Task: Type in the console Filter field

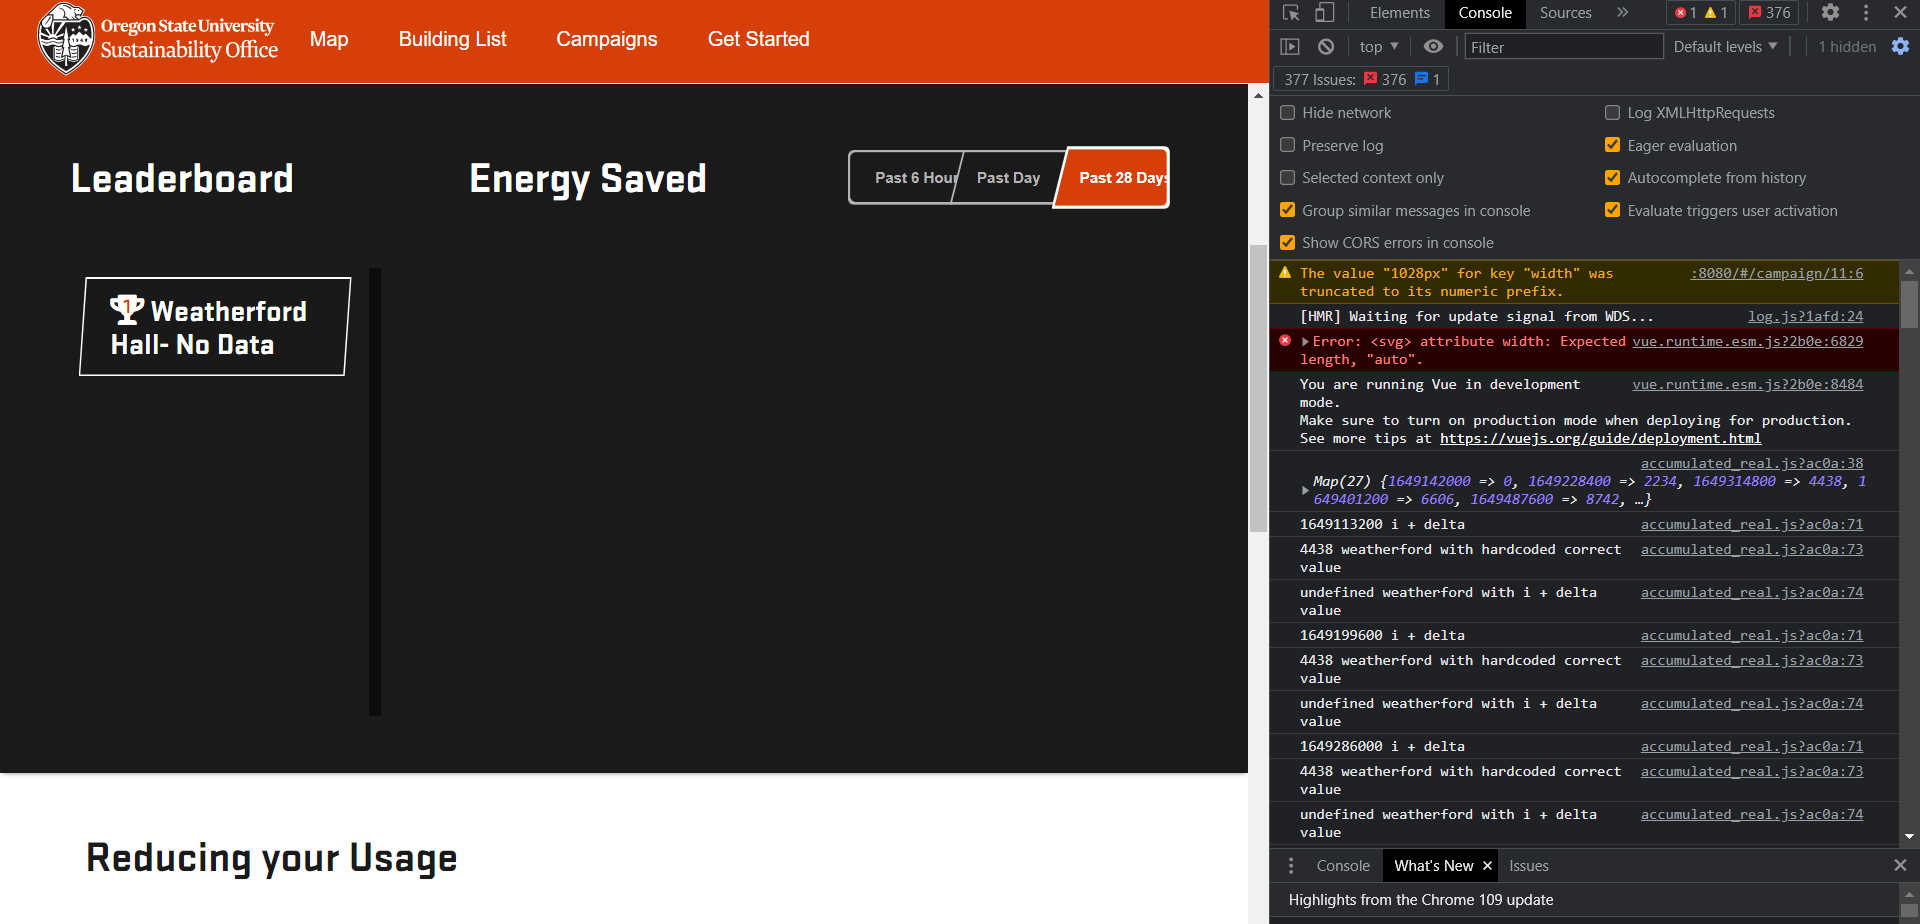Action: pyautogui.click(x=1564, y=46)
